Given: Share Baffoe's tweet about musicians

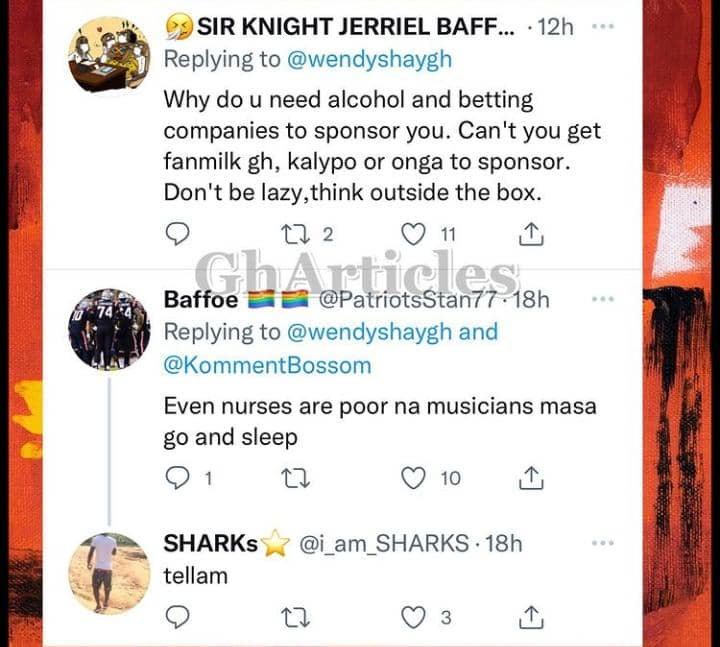Looking at the screenshot, I should (531, 478).
